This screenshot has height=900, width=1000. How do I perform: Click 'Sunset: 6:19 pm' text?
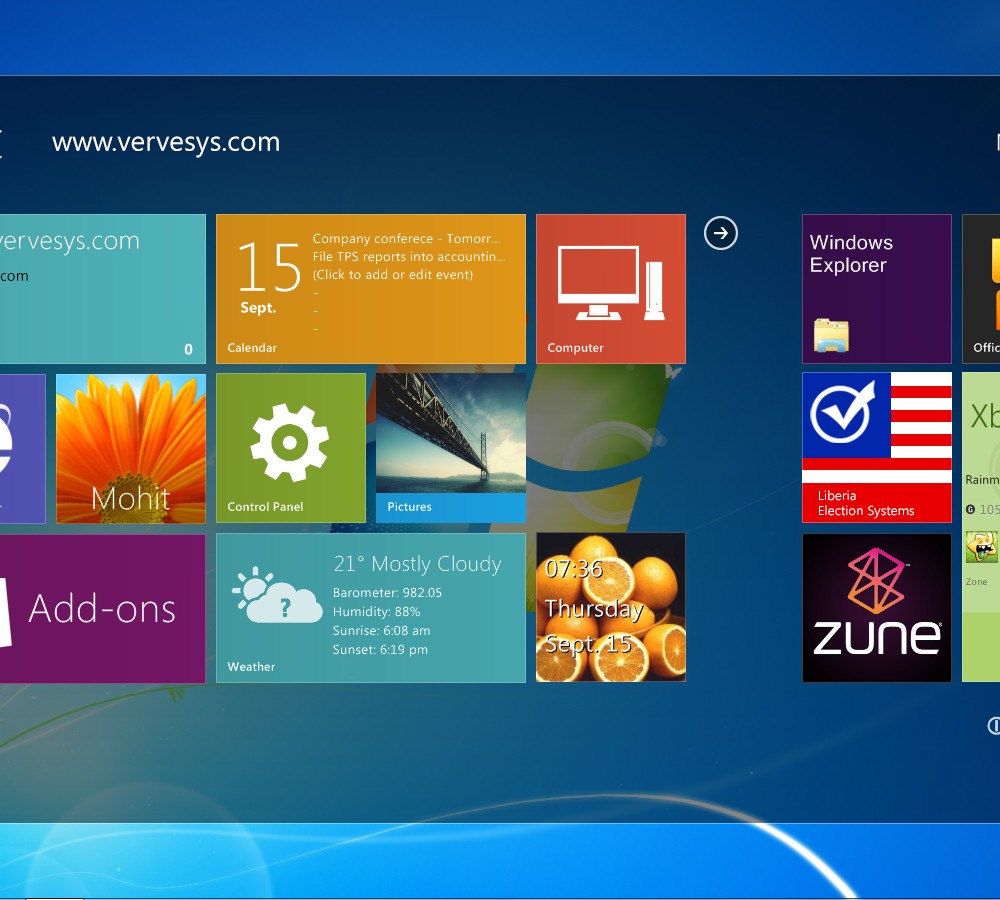380,650
